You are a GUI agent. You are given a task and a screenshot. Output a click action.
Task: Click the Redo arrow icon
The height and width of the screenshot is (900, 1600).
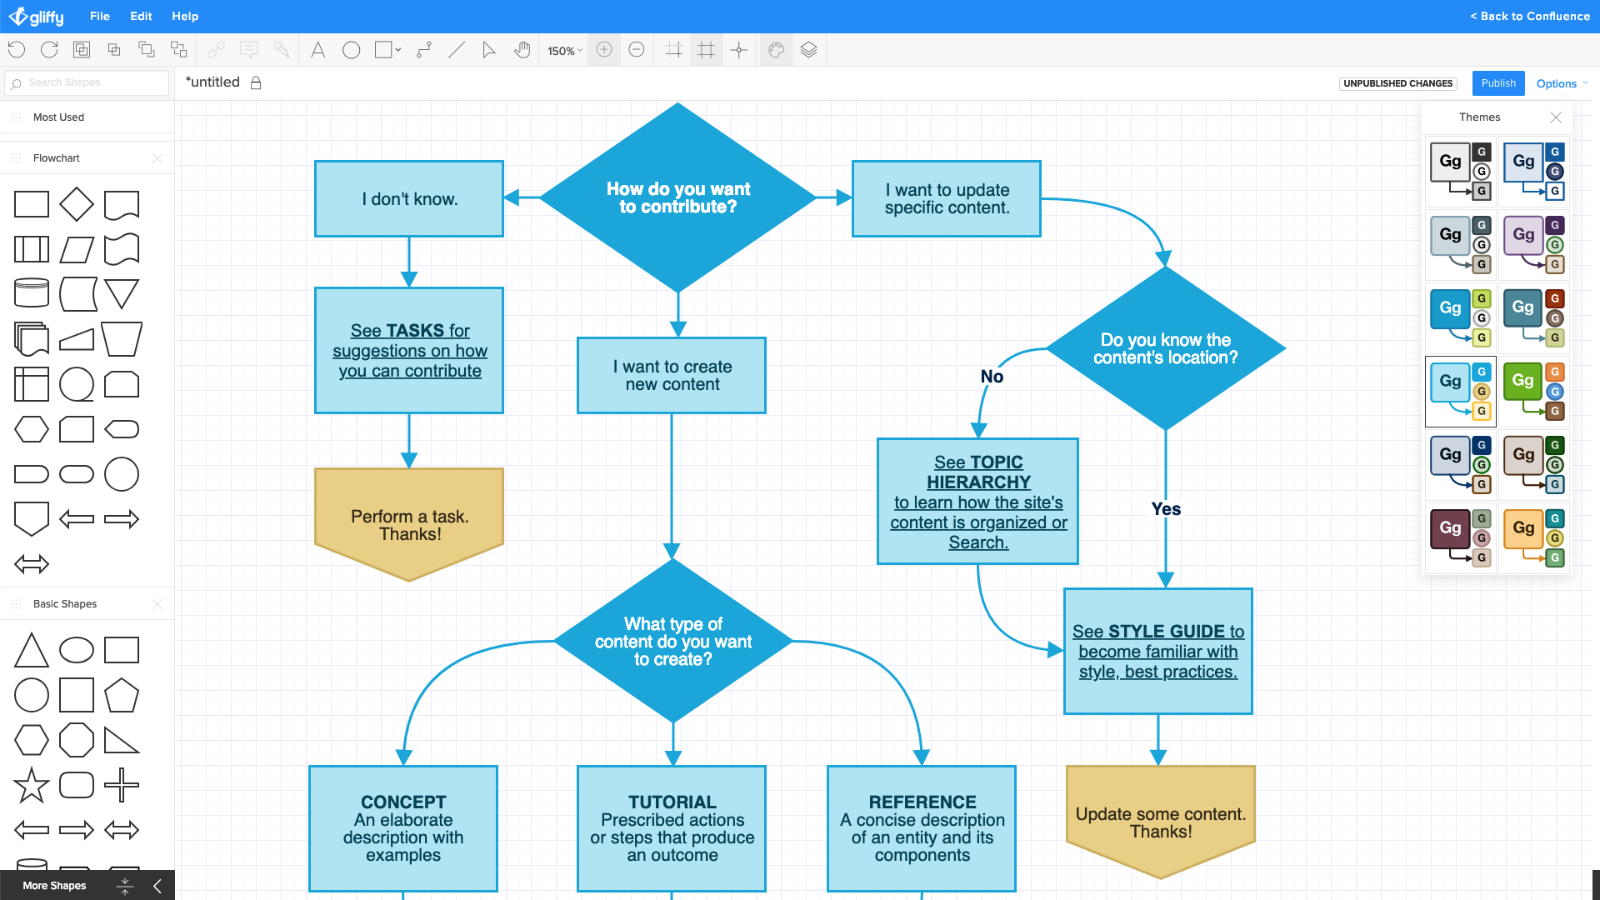point(49,50)
